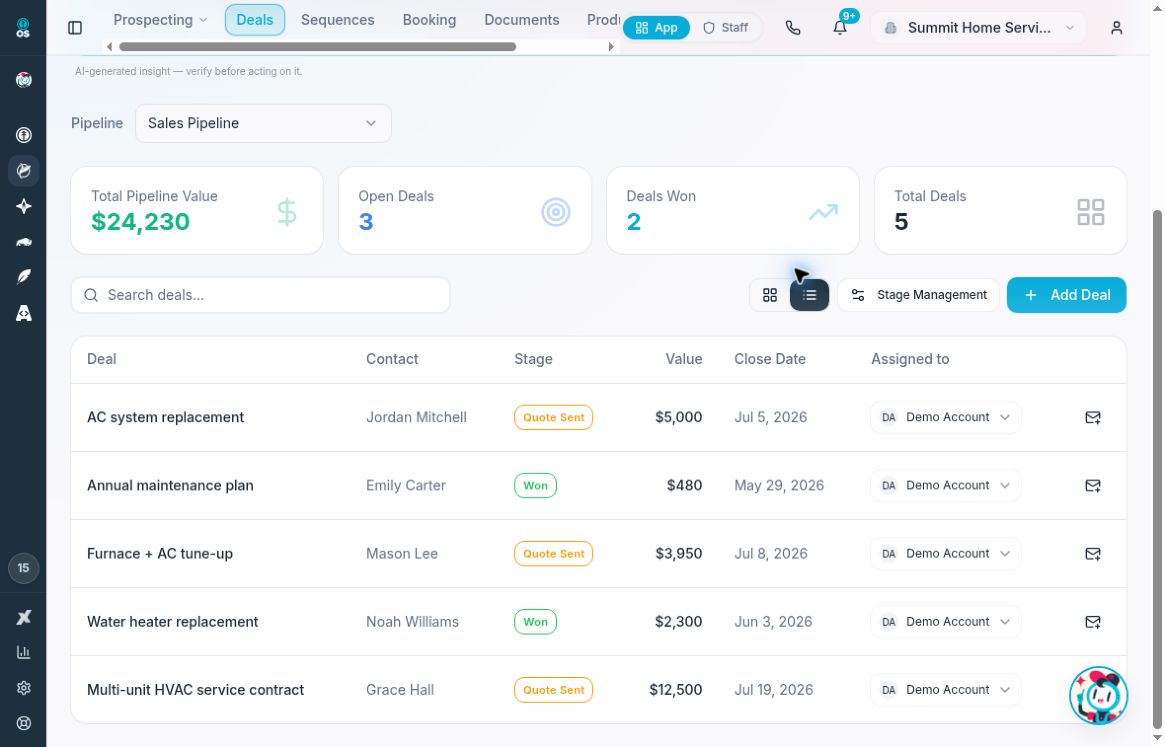Click the $12,500 value cell
Viewport: 1165px width, 747px height.
(x=675, y=690)
